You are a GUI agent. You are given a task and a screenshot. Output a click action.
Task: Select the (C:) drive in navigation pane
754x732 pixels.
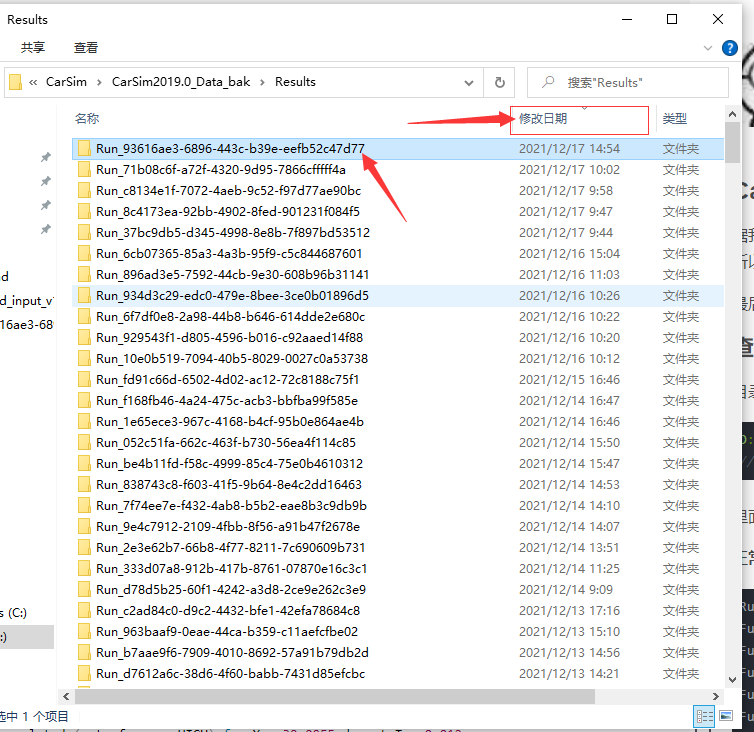click(13, 613)
